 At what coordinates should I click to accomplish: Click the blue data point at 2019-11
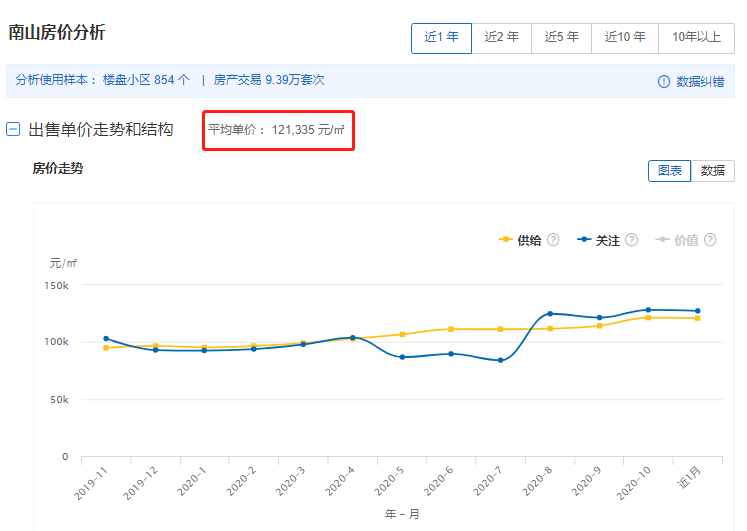[106, 339]
